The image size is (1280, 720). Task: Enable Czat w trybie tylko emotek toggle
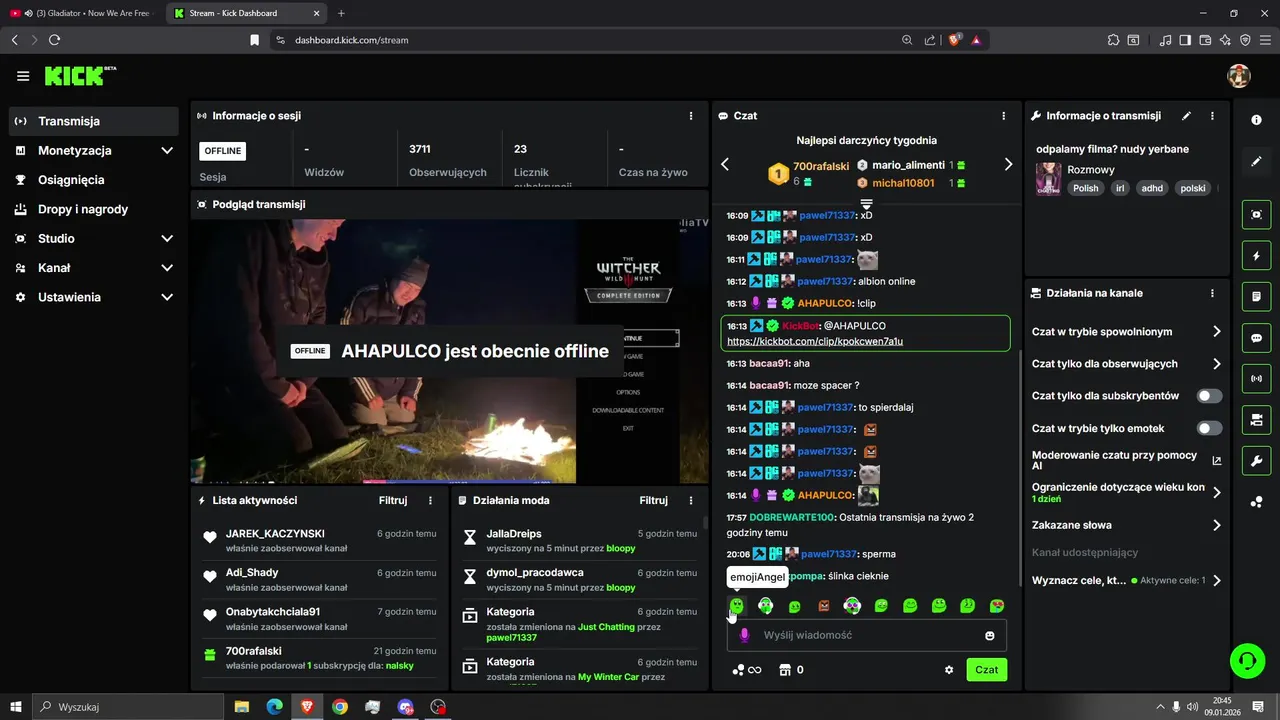point(1210,428)
